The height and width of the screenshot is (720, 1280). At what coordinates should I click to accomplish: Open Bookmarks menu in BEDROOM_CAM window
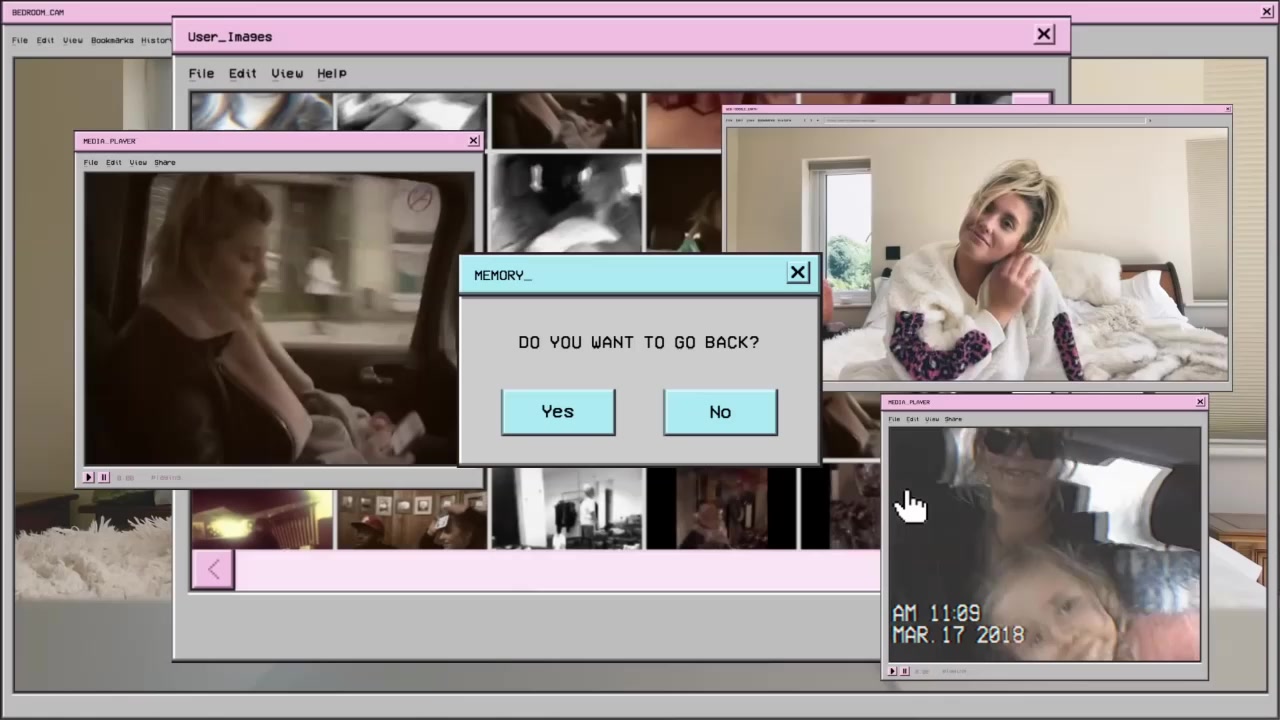(112, 40)
